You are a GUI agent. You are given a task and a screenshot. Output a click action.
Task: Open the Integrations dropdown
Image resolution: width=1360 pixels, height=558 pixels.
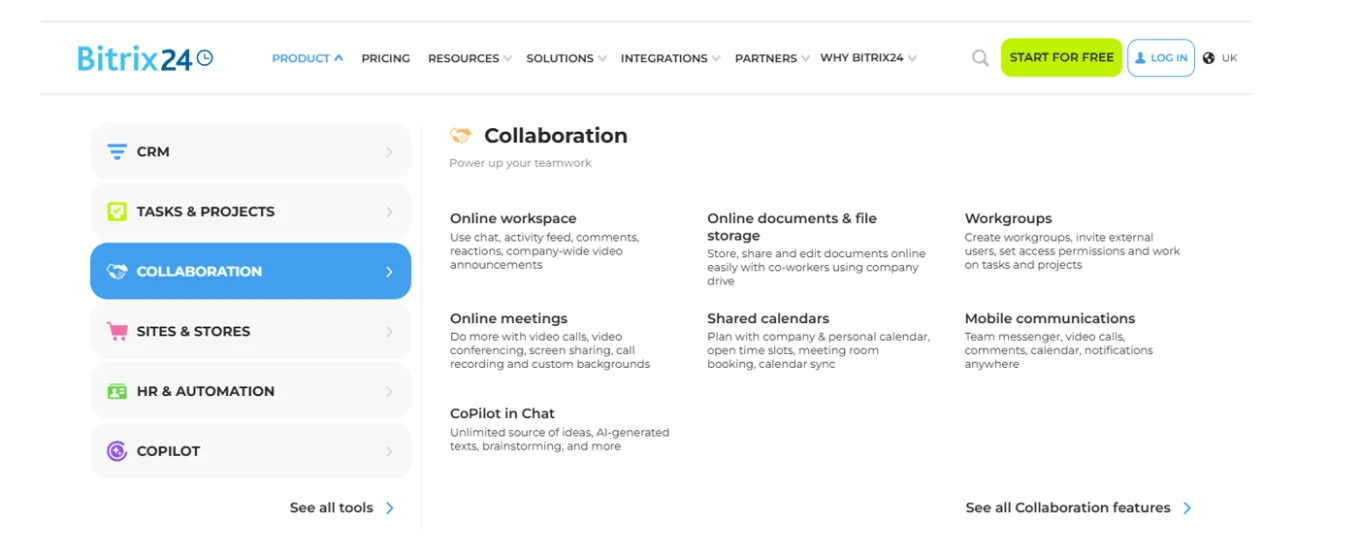tap(670, 58)
